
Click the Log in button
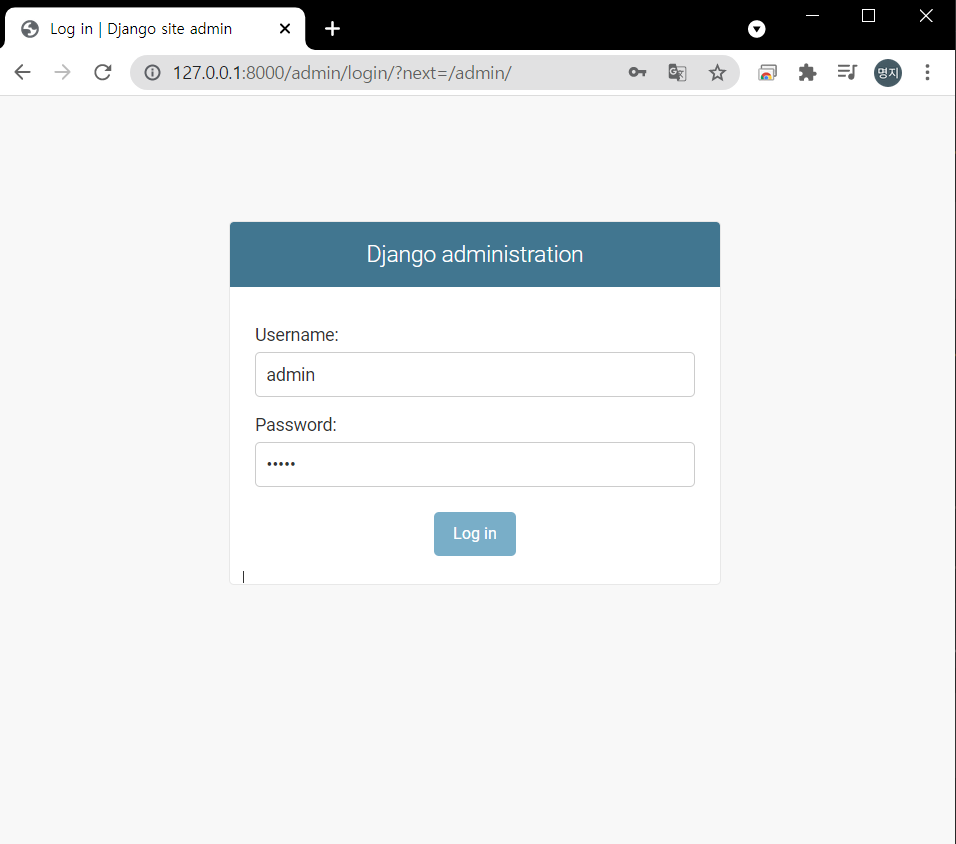point(474,534)
